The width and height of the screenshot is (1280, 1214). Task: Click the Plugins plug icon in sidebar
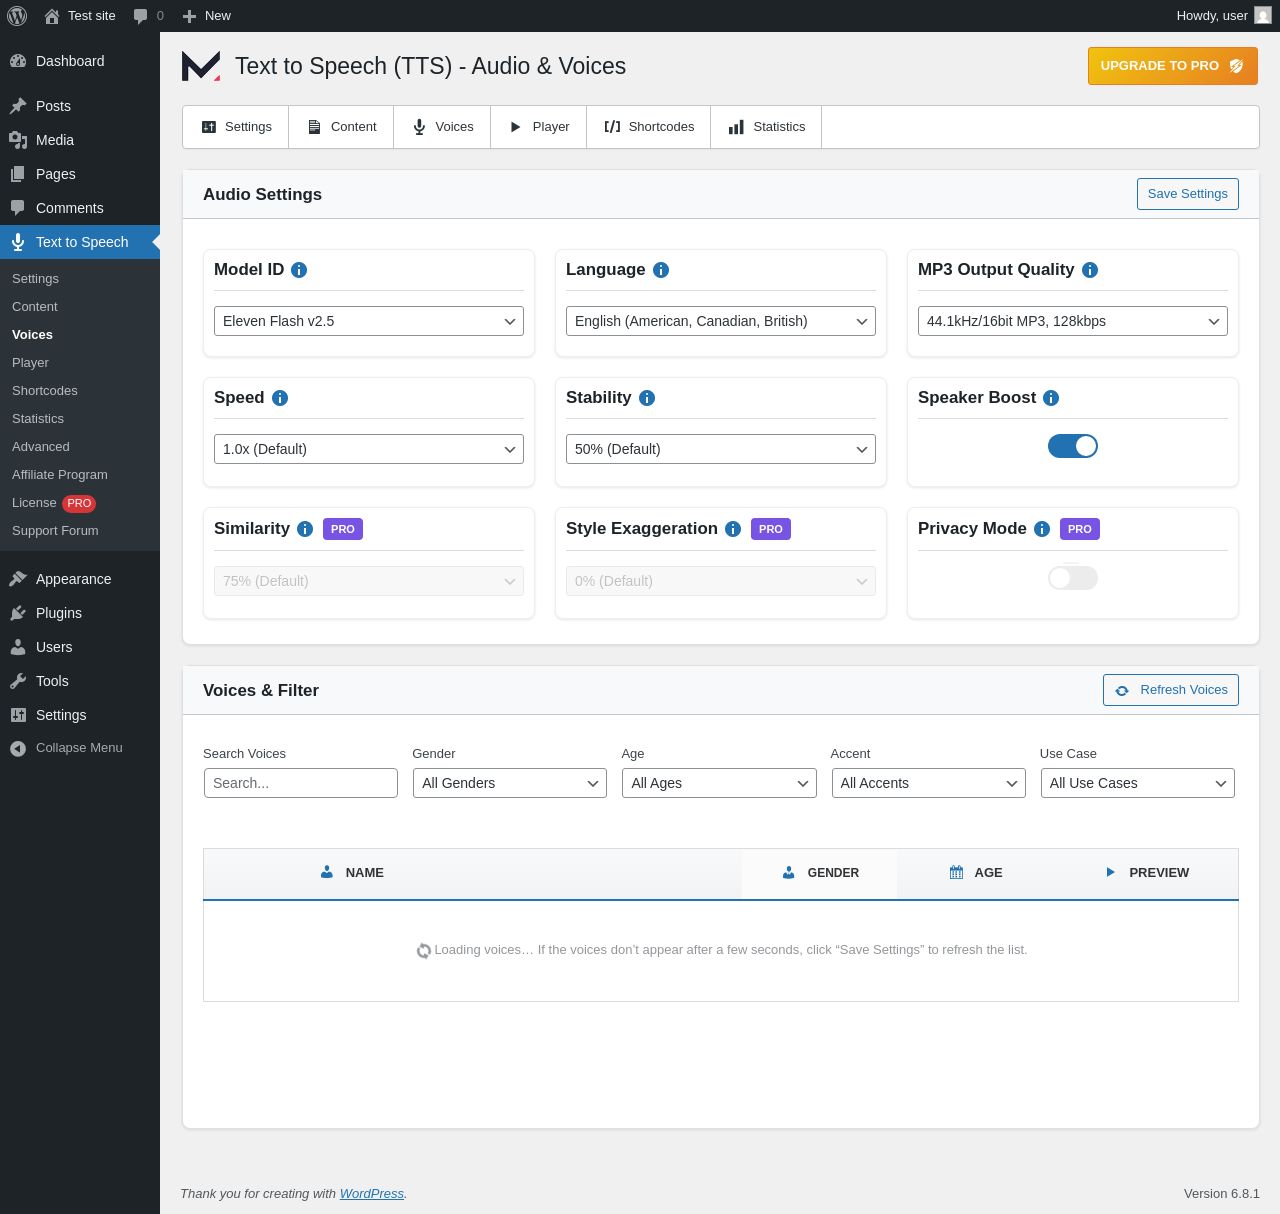pyautogui.click(x=18, y=613)
